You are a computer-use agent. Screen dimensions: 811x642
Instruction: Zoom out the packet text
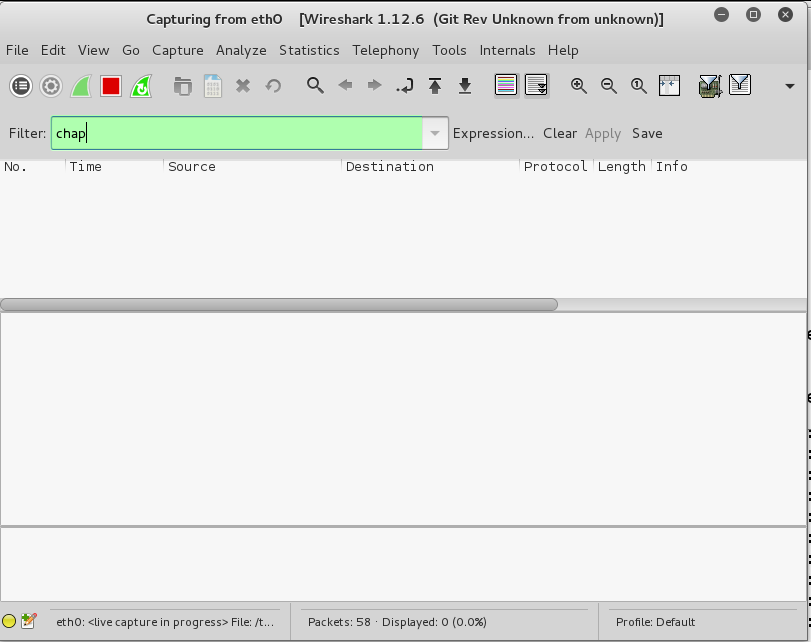609,85
